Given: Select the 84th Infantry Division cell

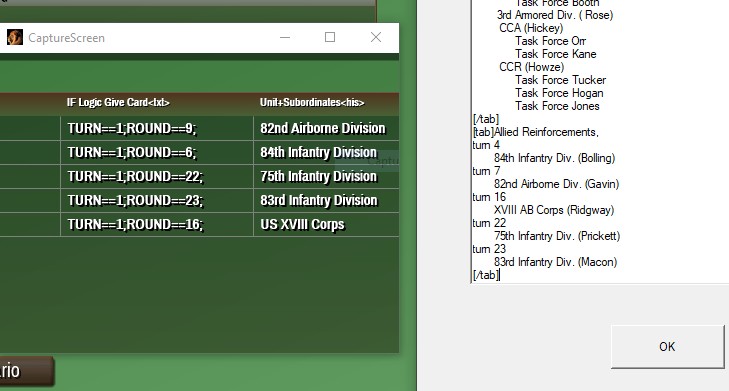Looking at the screenshot, I should coord(326,152).
